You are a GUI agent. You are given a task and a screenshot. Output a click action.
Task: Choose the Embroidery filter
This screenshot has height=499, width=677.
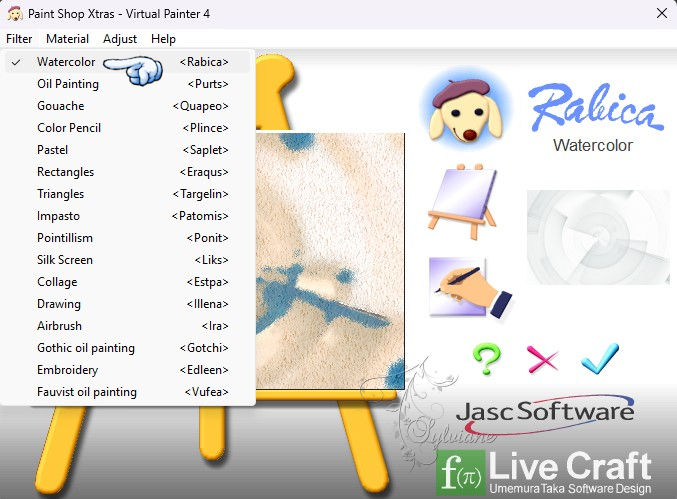pyautogui.click(x=128, y=370)
